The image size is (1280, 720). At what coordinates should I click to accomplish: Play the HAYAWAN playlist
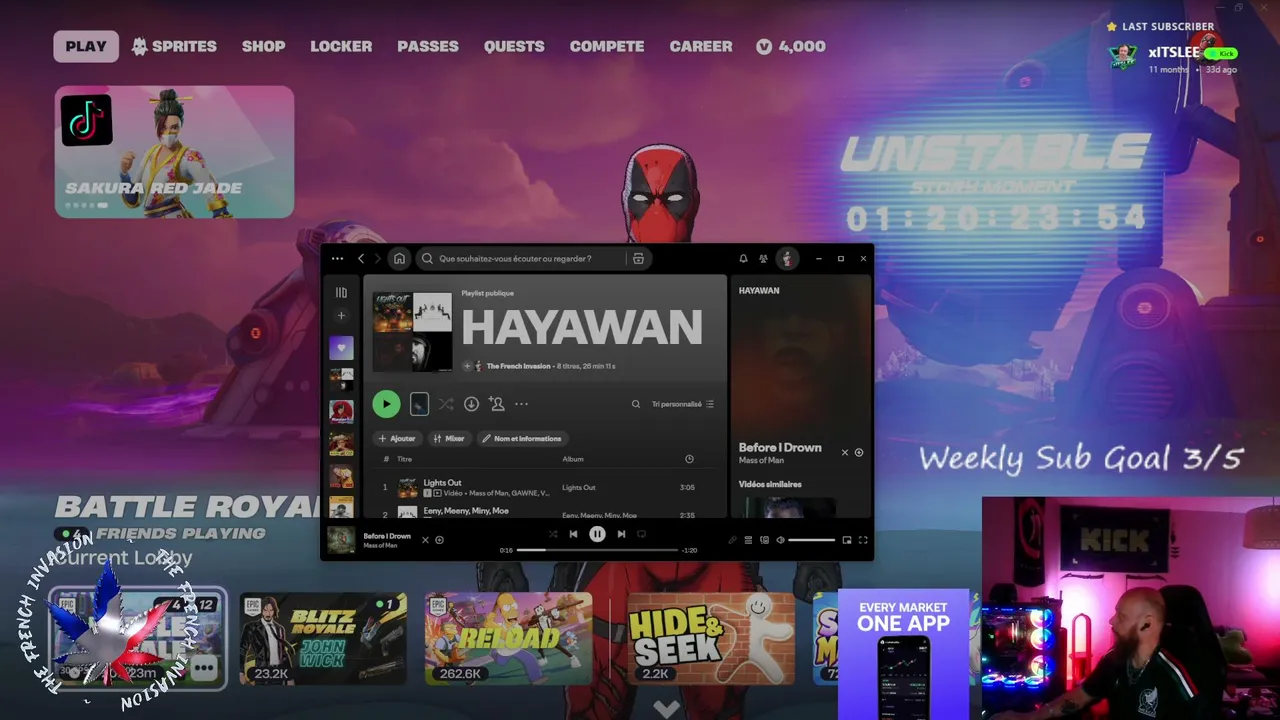click(386, 404)
